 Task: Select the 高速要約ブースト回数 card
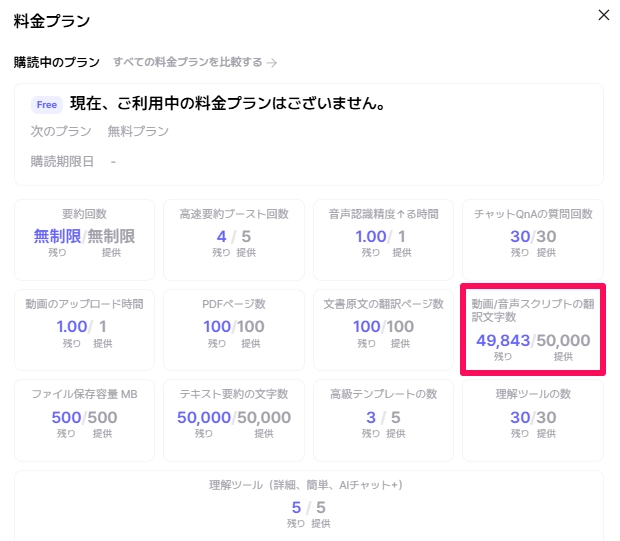[x=233, y=239]
